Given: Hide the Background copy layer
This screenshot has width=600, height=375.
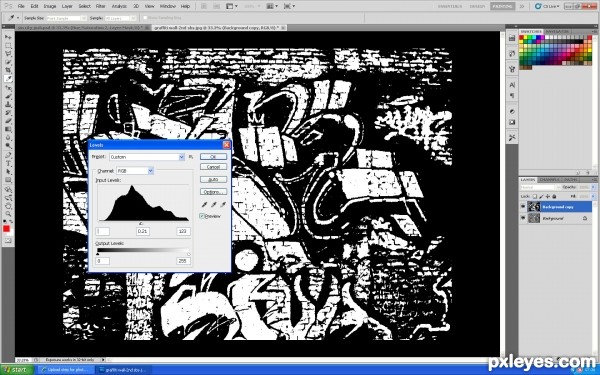Looking at the screenshot, I should 523,207.
